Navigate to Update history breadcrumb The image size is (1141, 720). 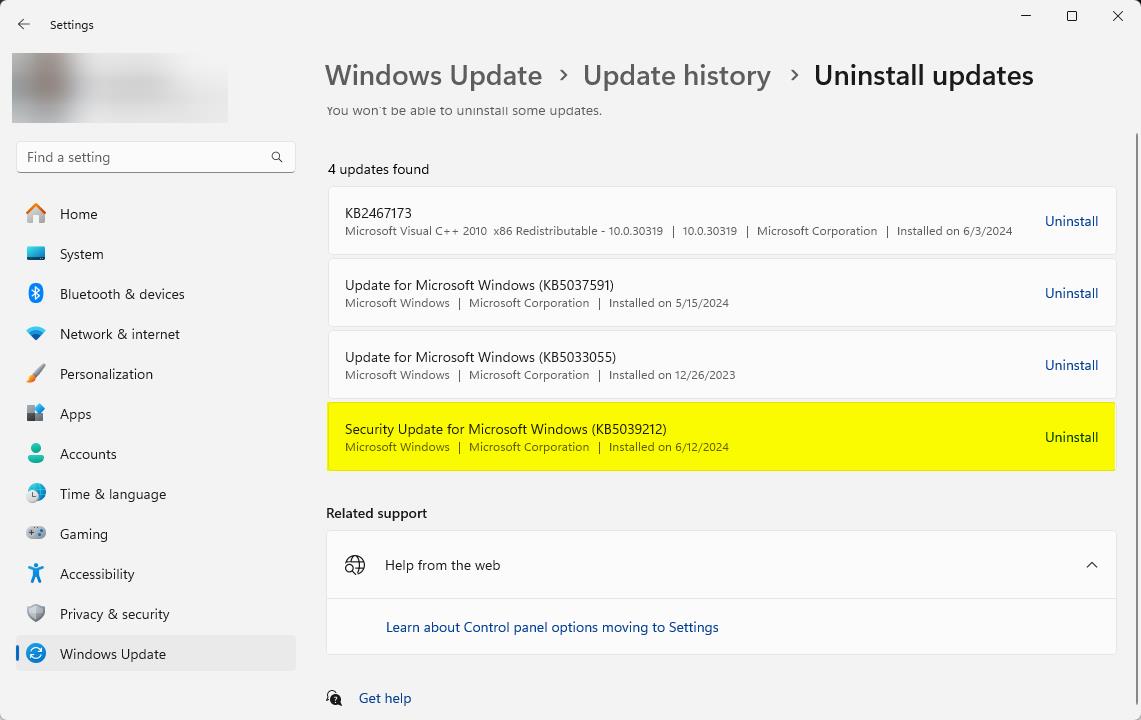676,76
